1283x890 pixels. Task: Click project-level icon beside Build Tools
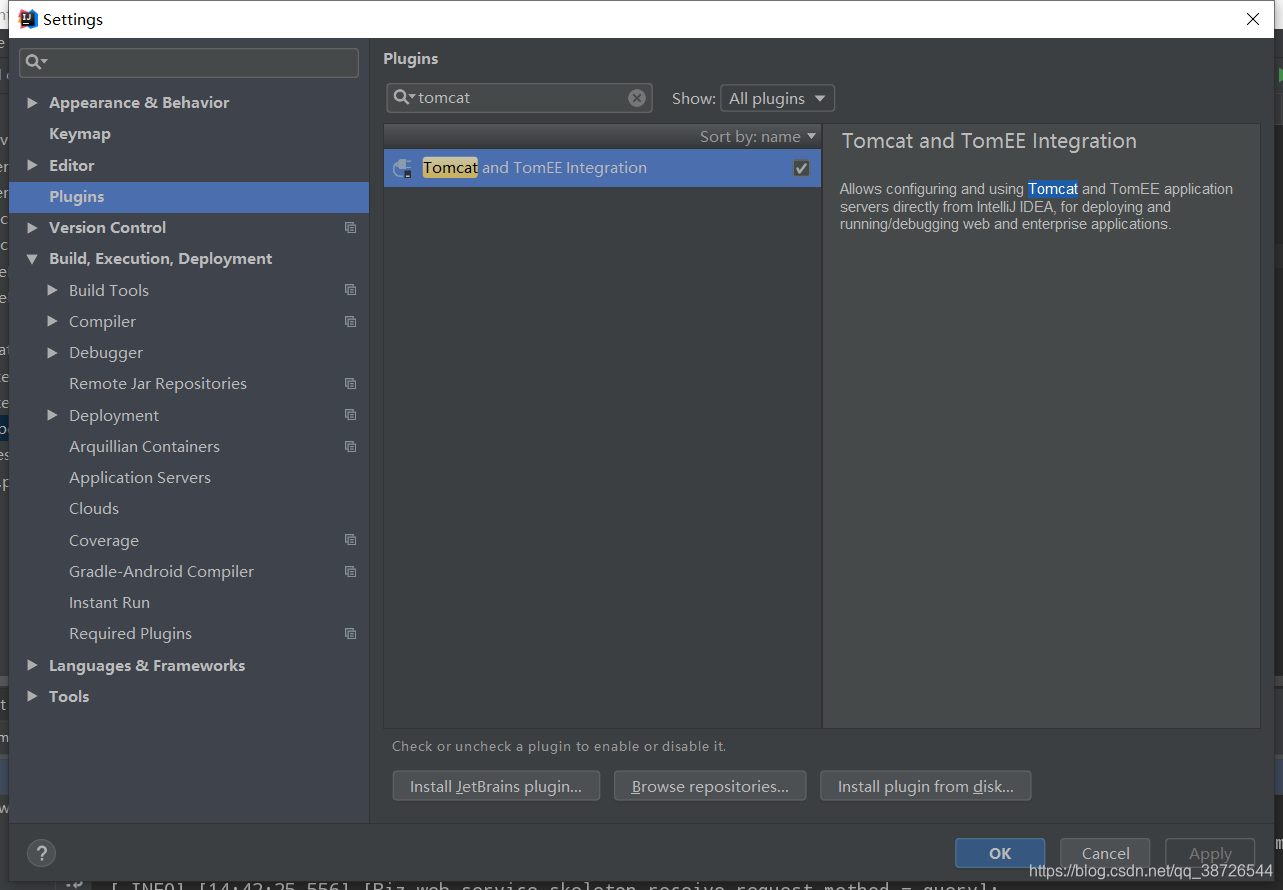point(350,290)
